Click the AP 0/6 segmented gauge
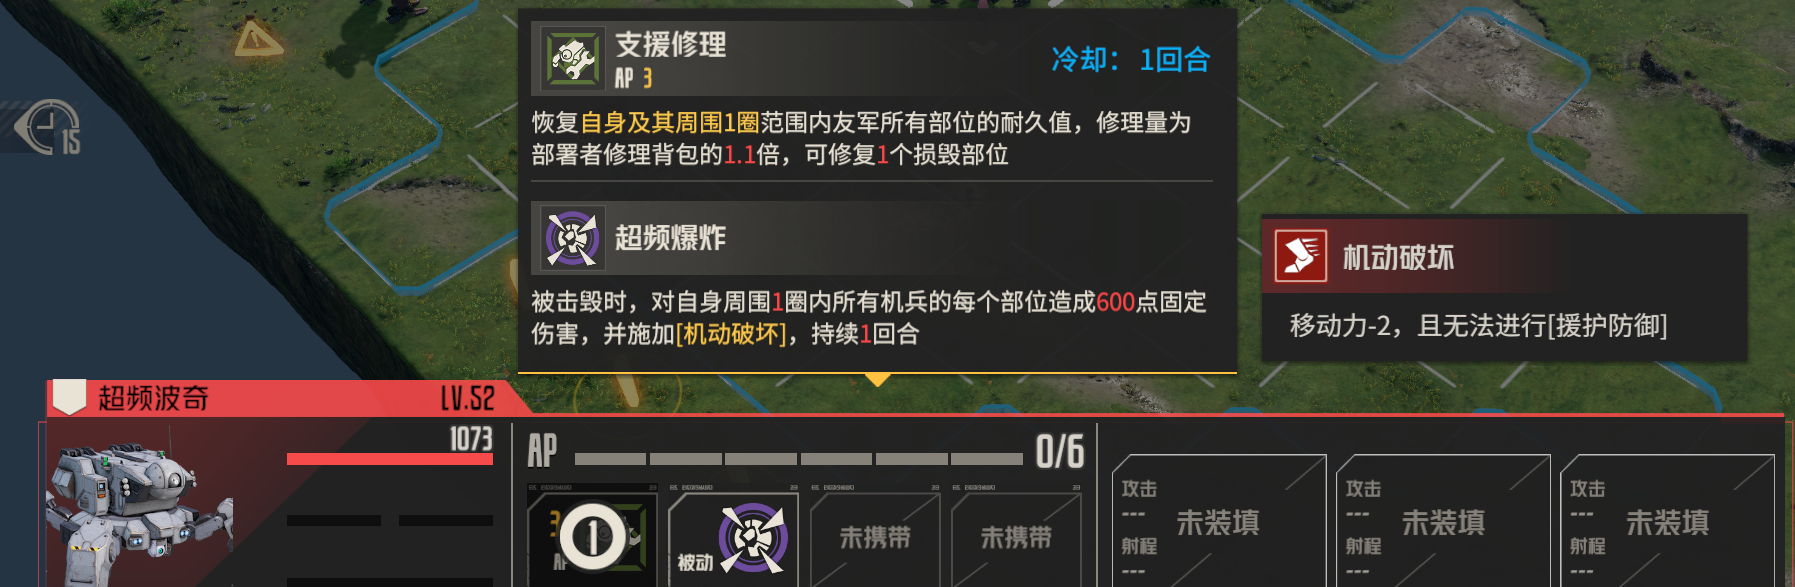Screen dimensions: 1795x587 [798, 459]
